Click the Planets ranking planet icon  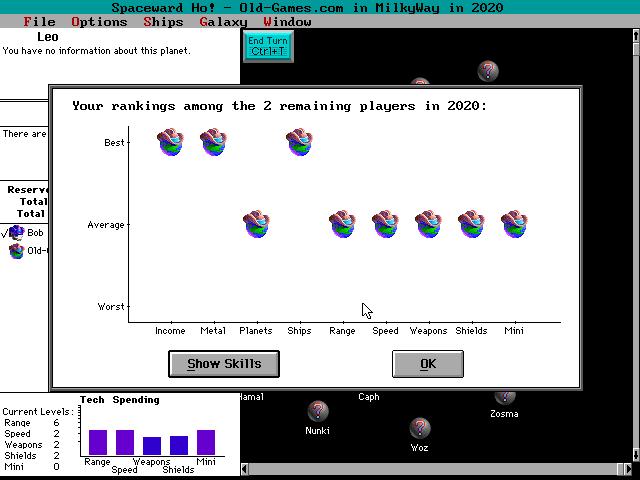pos(256,224)
